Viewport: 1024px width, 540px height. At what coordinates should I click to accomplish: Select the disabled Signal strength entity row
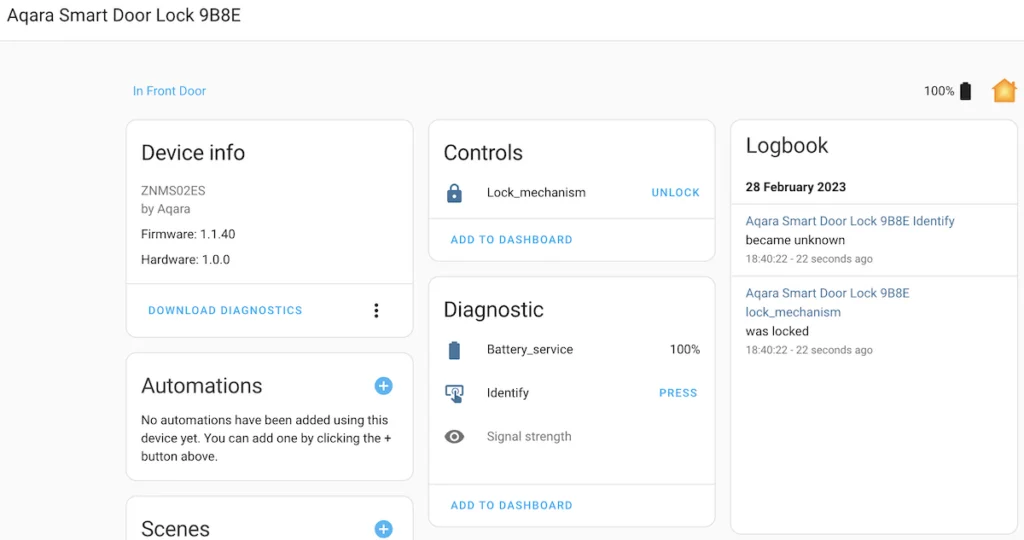coord(571,437)
